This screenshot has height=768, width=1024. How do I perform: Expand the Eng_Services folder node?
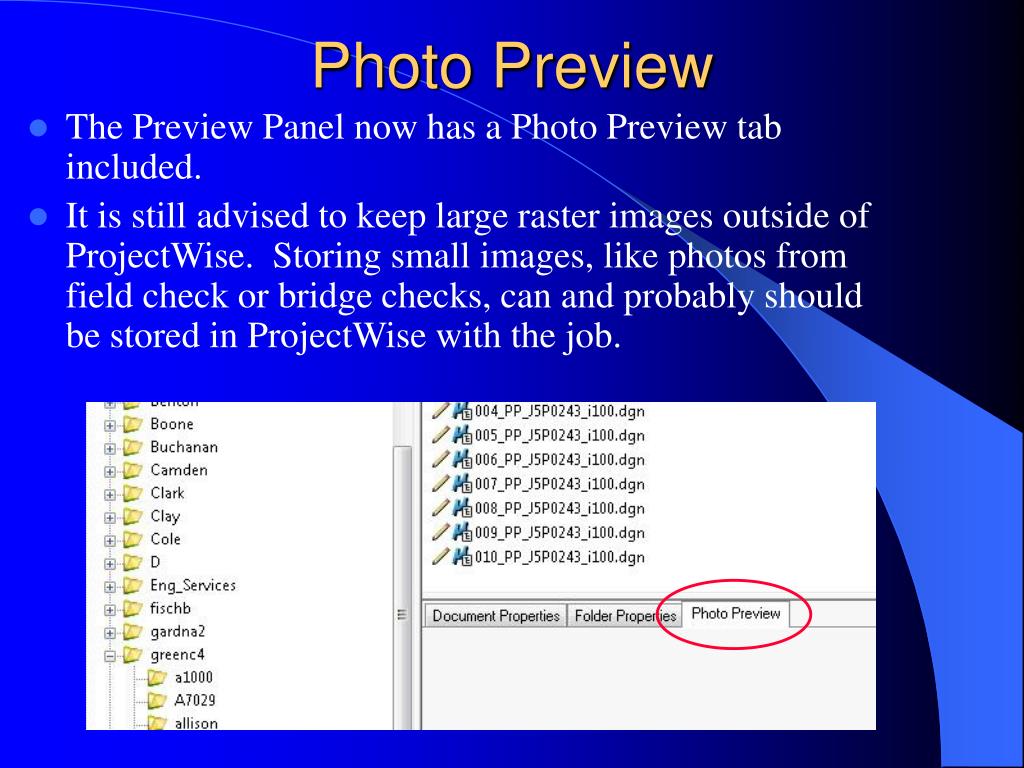coord(110,586)
